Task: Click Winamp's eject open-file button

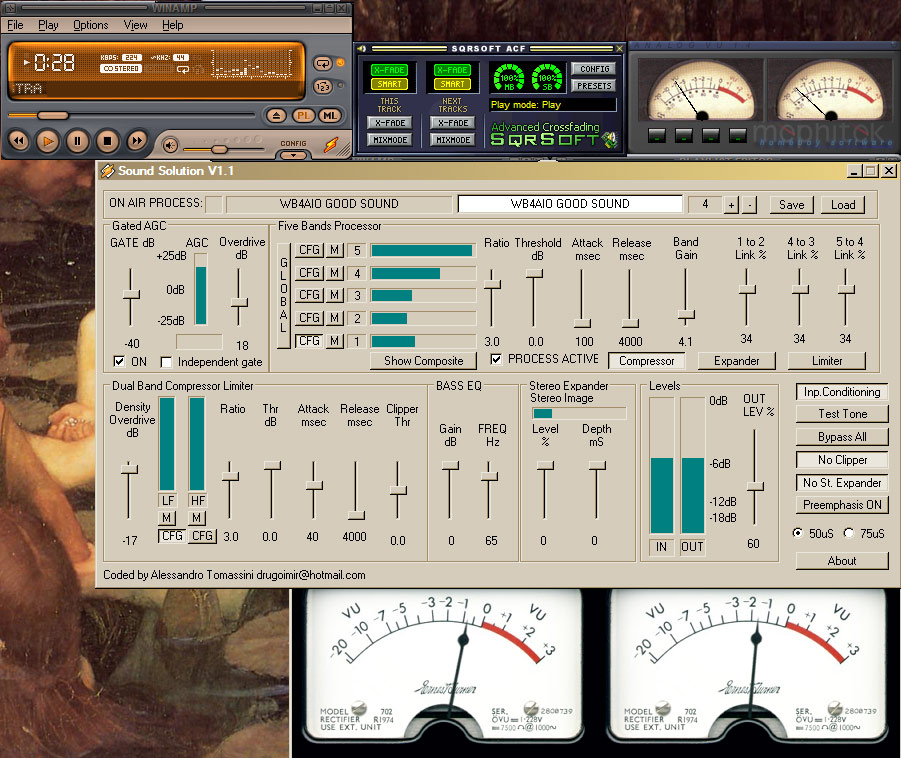Action: pyautogui.click(x=276, y=116)
